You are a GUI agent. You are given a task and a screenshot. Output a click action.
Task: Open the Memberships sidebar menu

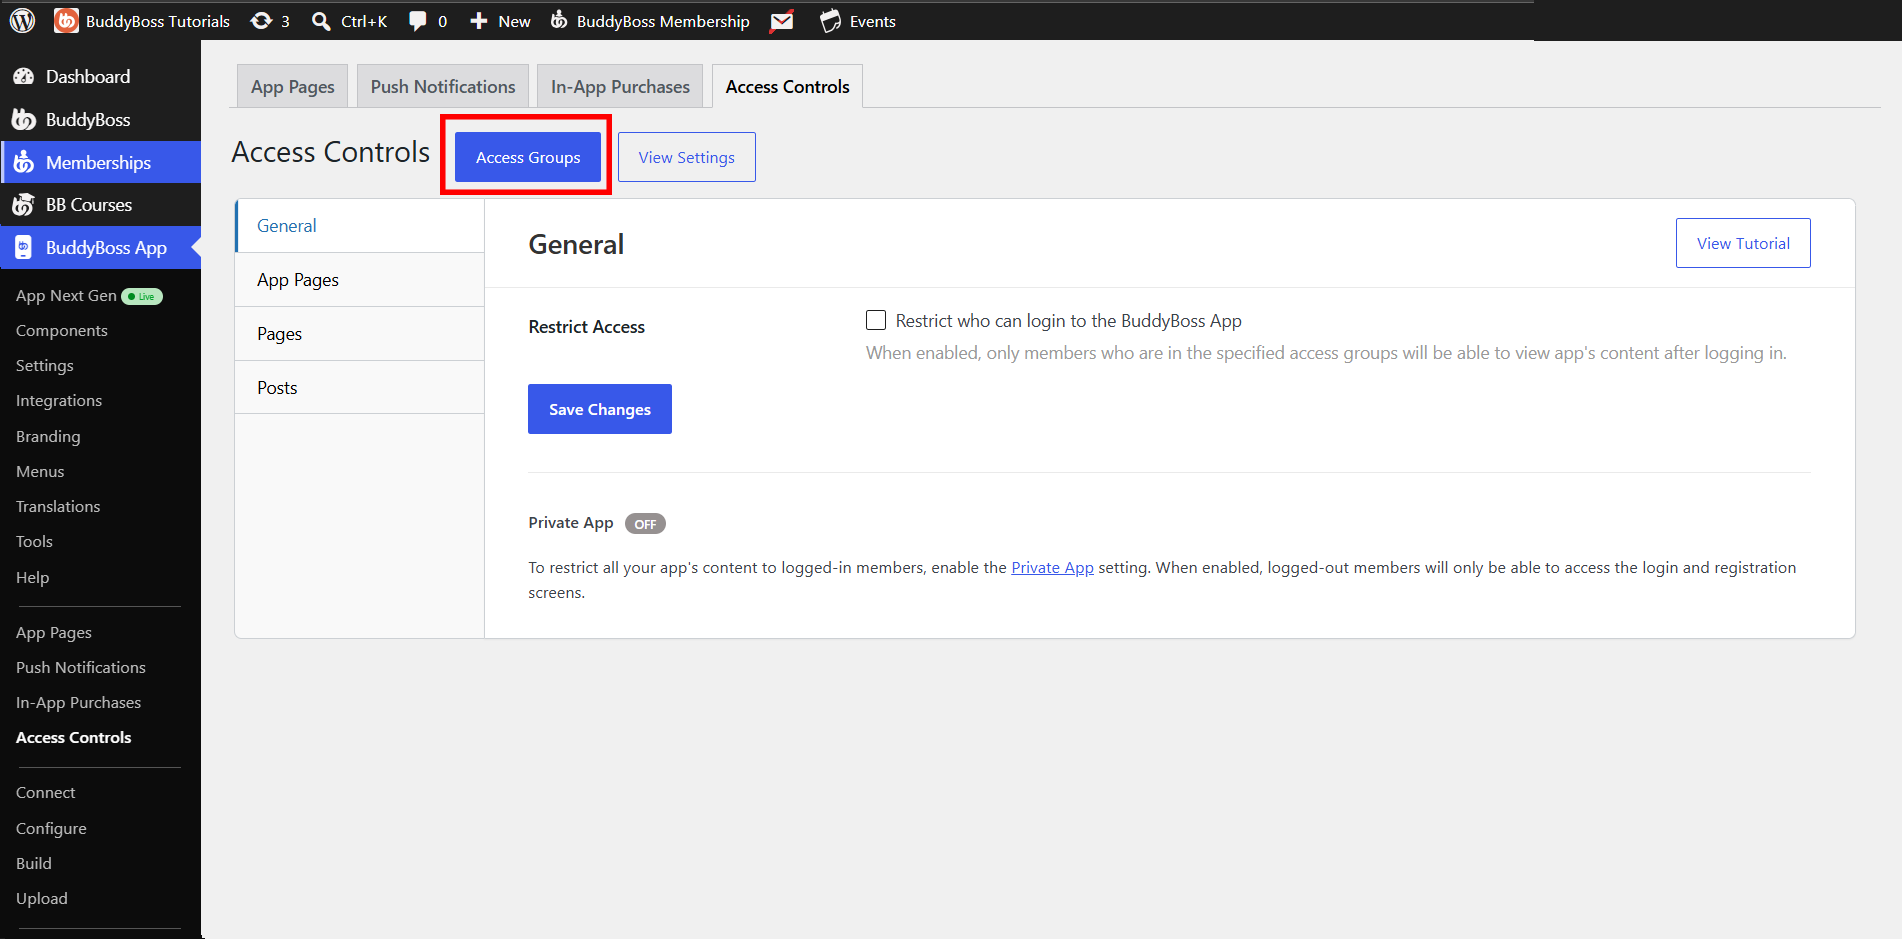click(x=100, y=162)
